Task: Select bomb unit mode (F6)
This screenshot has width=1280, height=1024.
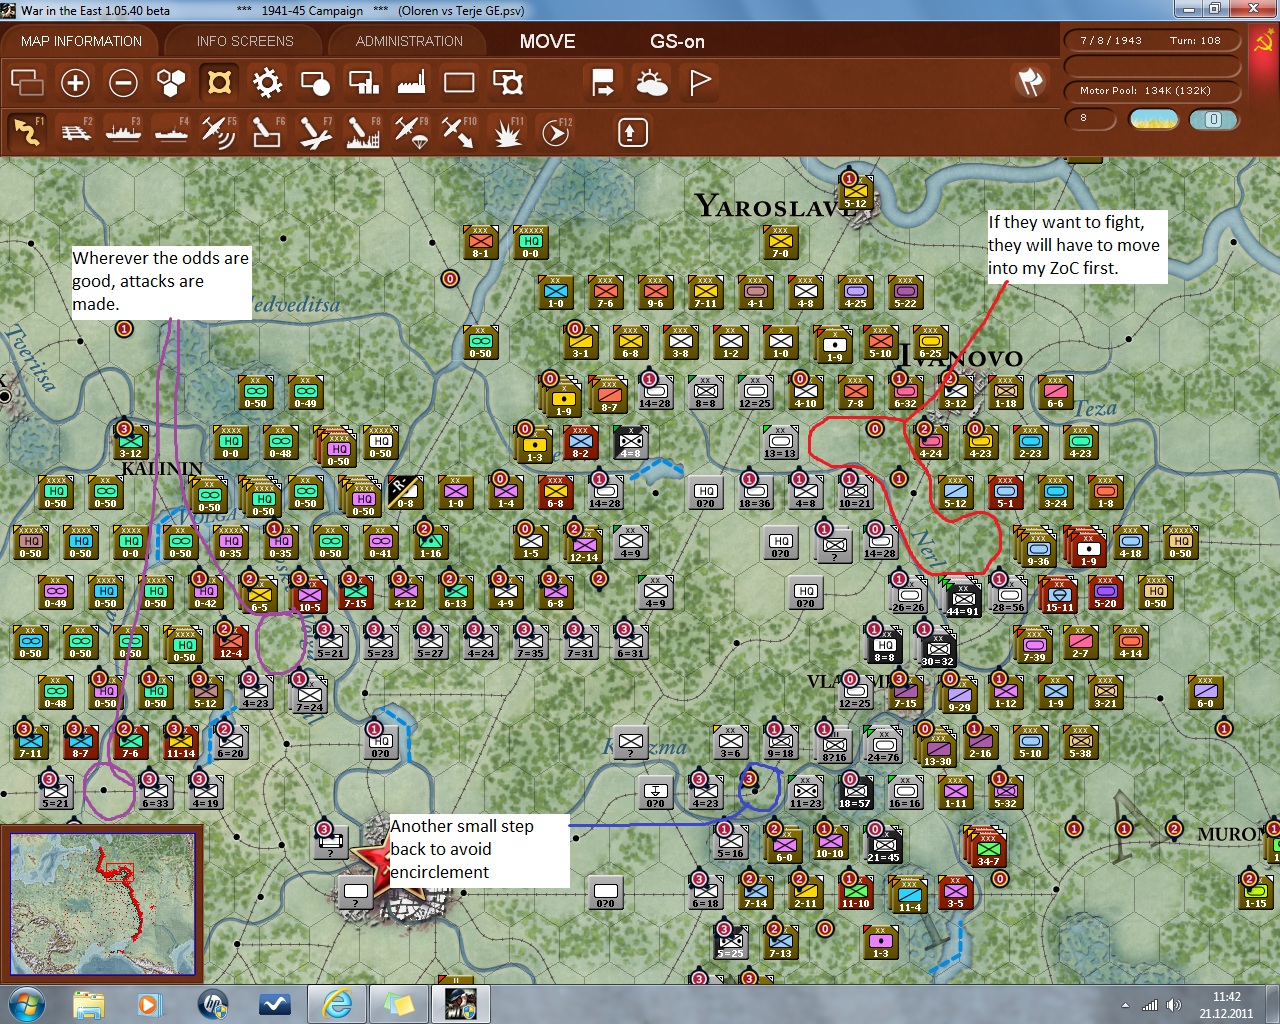Action: (x=267, y=131)
